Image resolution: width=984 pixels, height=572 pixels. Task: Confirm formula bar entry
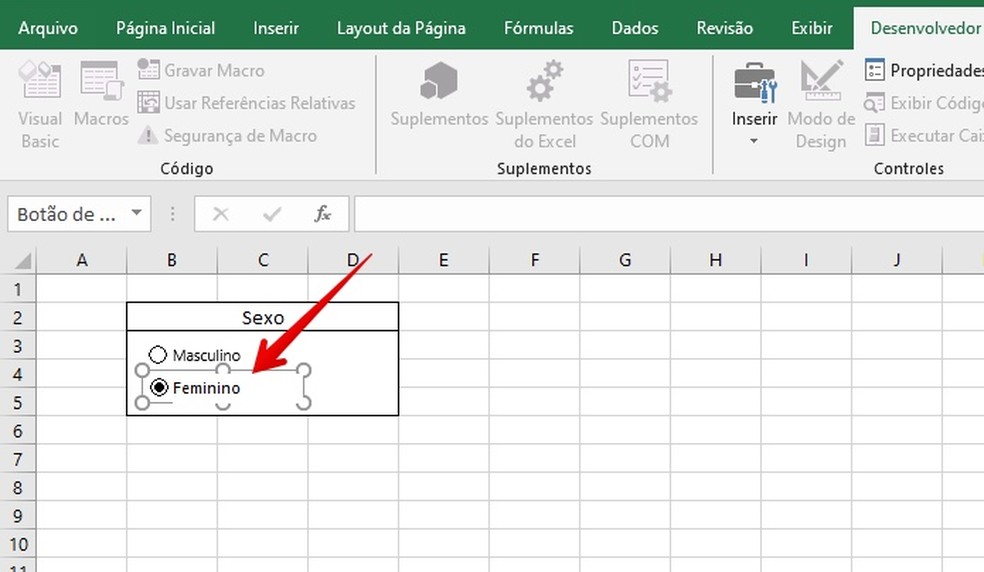[x=272, y=214]
